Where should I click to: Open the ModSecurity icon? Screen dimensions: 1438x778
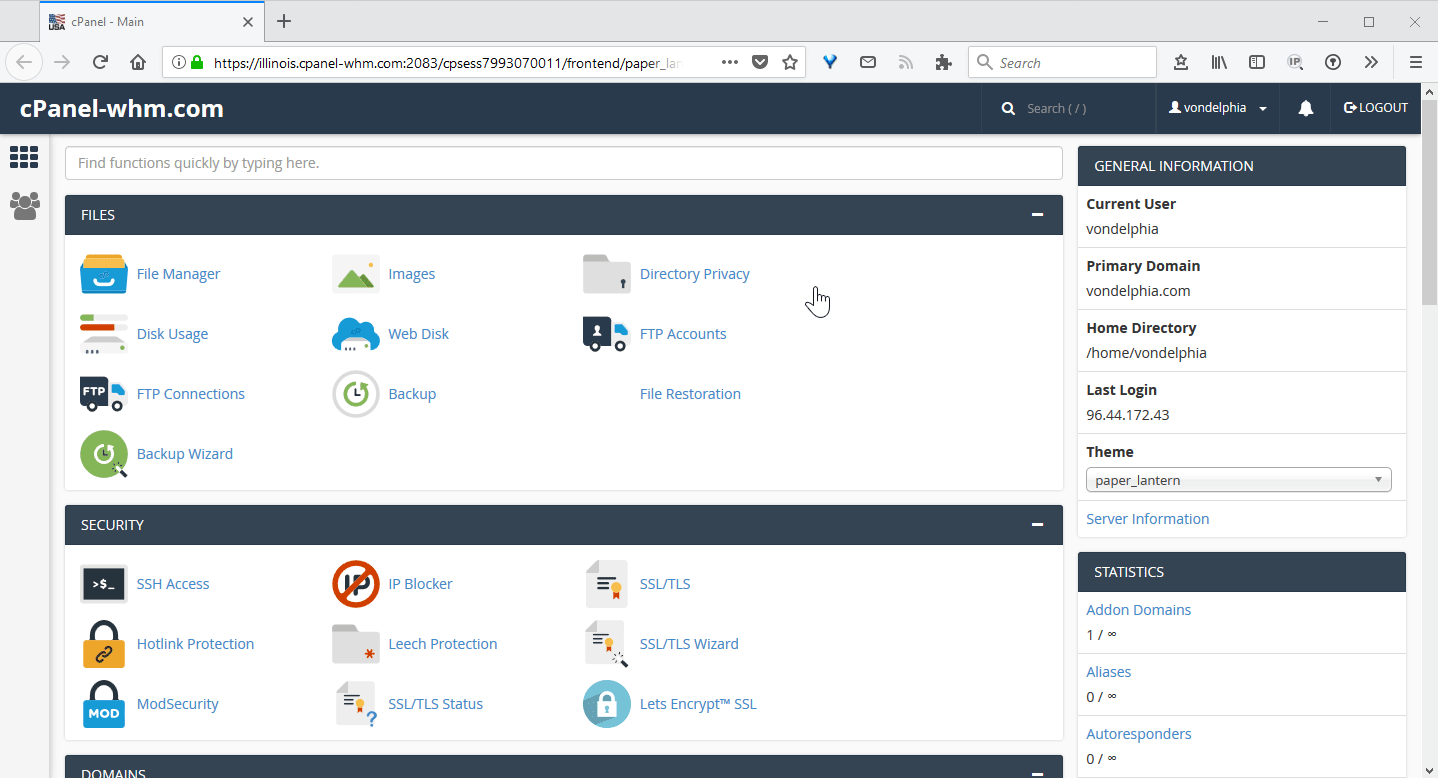click(x=104, y=704)
